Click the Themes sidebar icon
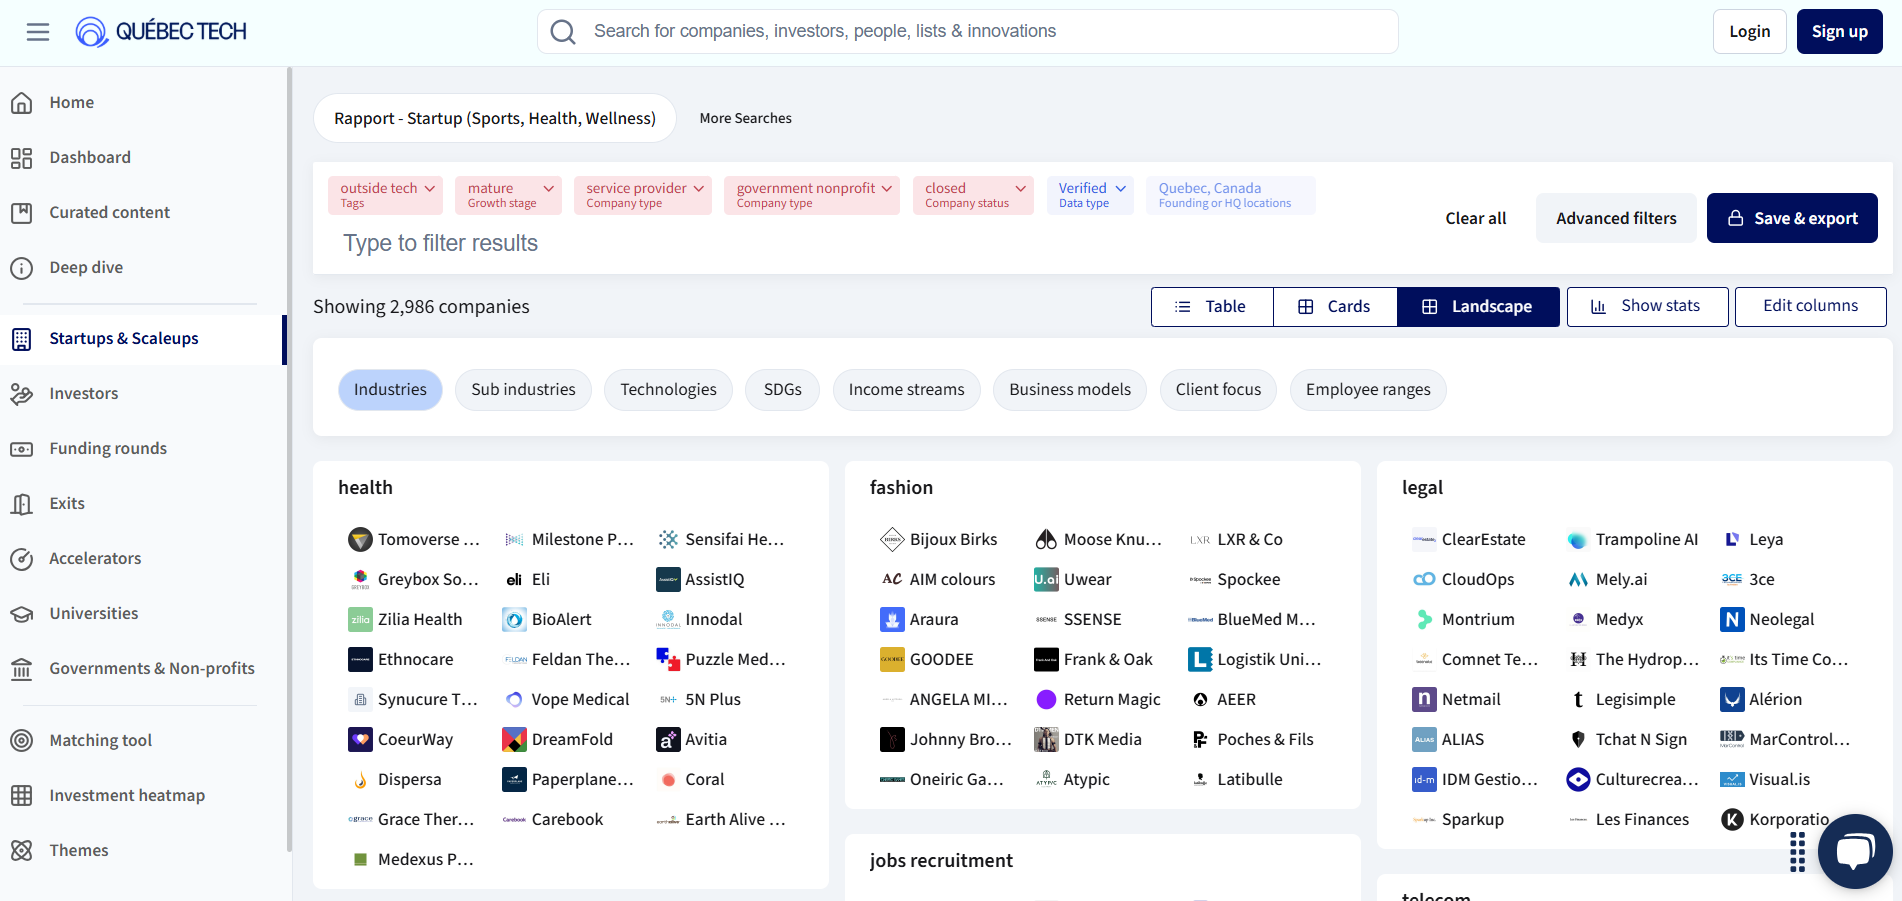This screenshot has height=901, width=1902. [22, 850]
